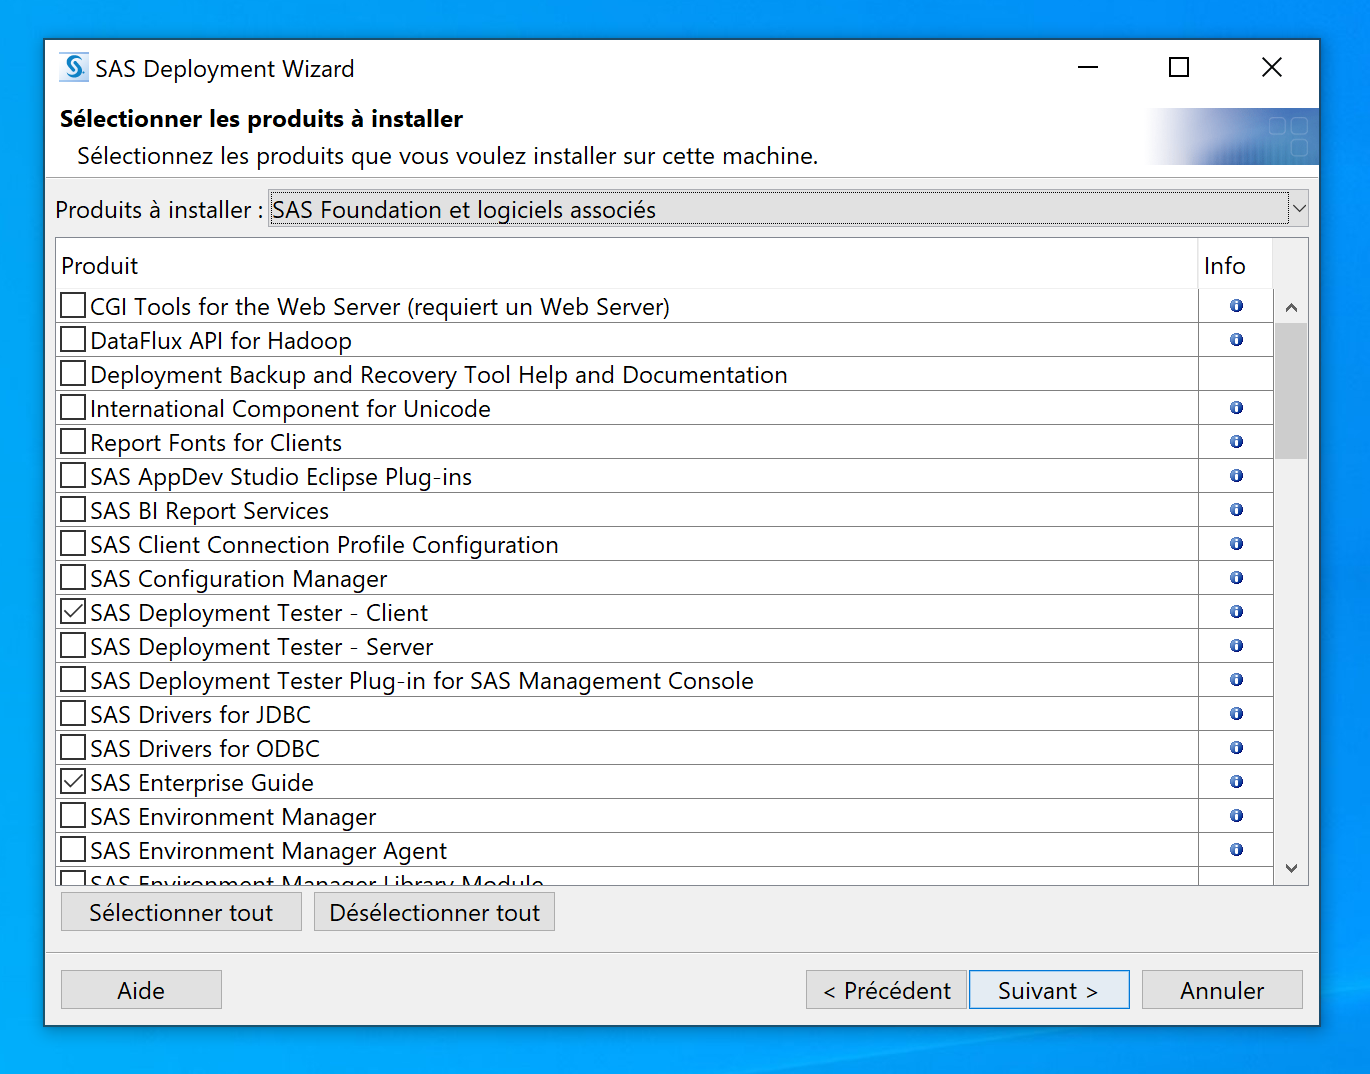Click the scroll up arrow of product list

click(x=1291, y=307)
